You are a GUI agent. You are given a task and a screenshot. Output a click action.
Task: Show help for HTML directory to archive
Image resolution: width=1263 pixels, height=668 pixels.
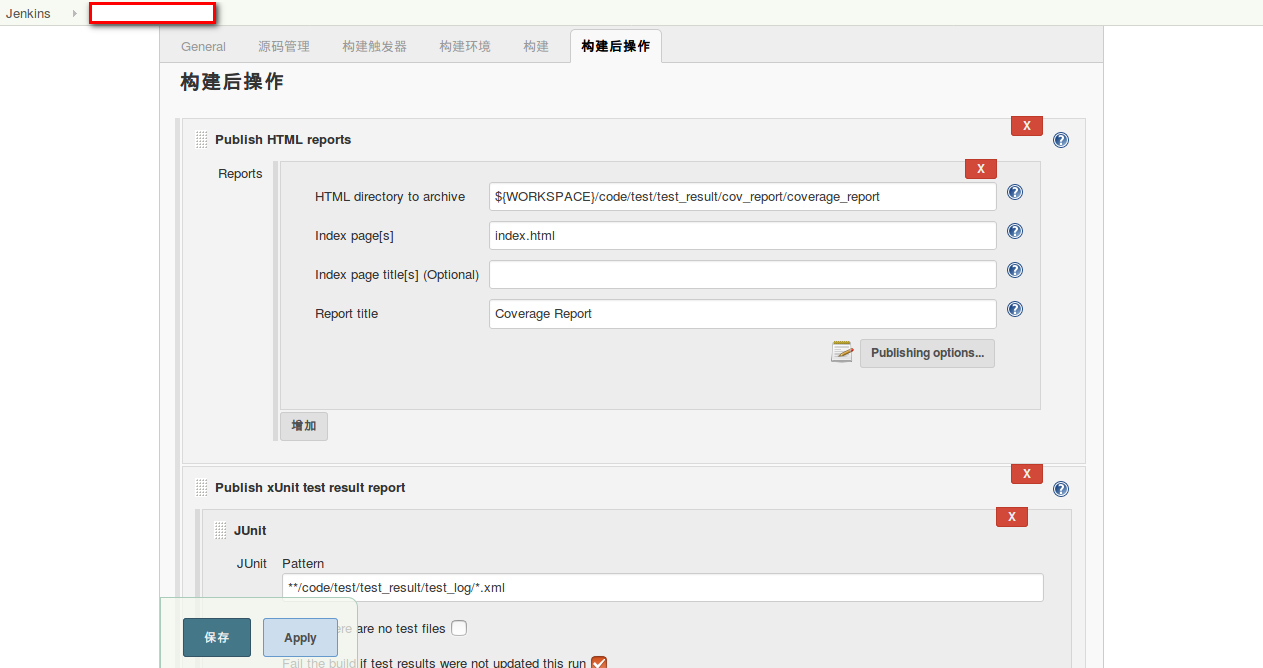point(1014,193)
